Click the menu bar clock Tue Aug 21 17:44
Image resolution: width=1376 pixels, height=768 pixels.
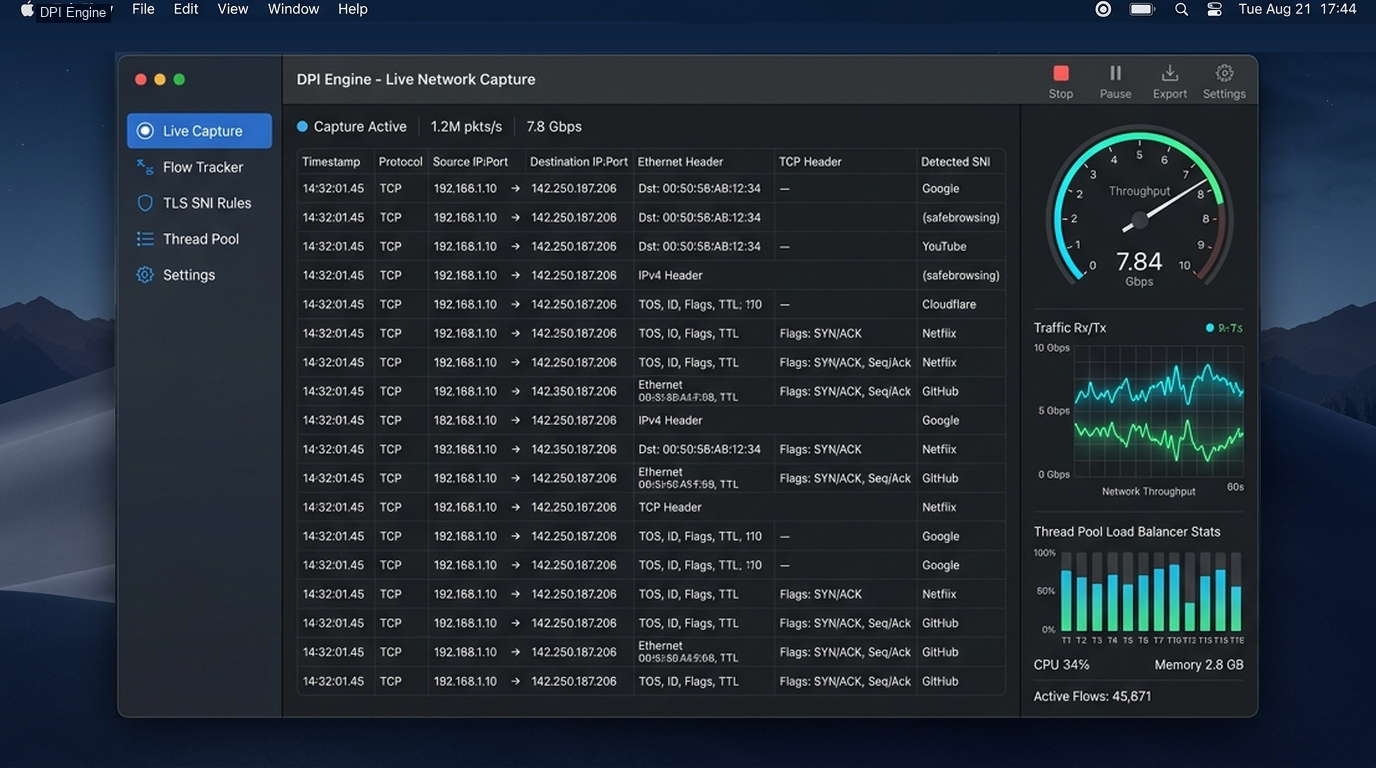[1297, 9]
